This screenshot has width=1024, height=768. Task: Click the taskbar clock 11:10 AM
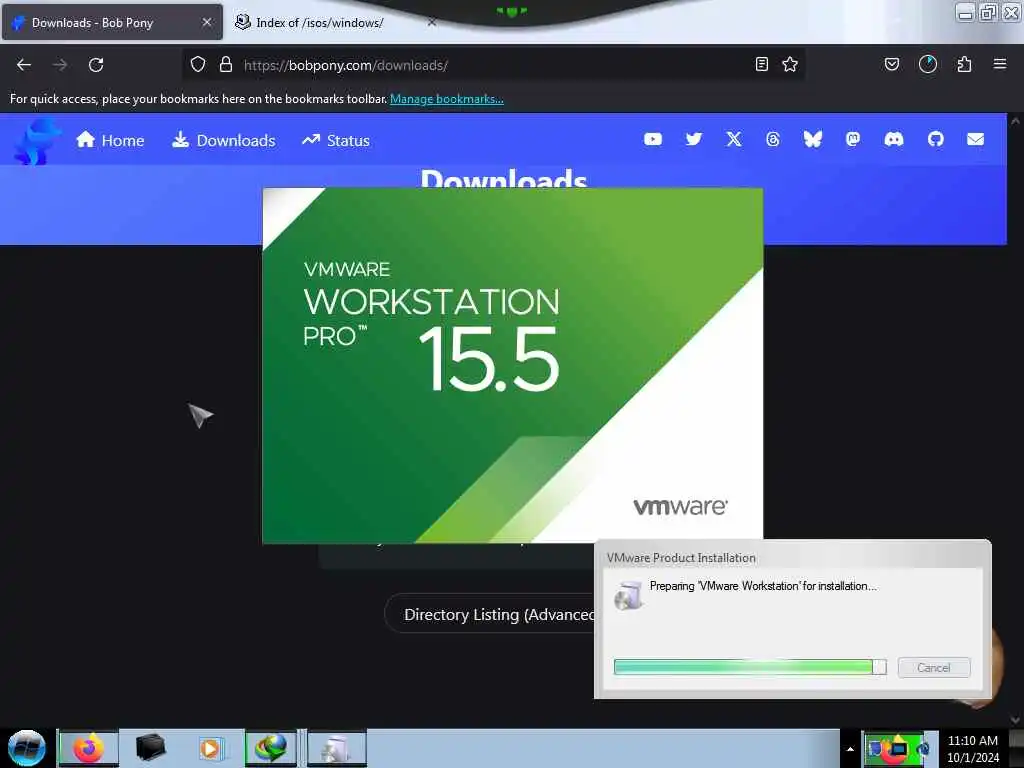(973, 741)
